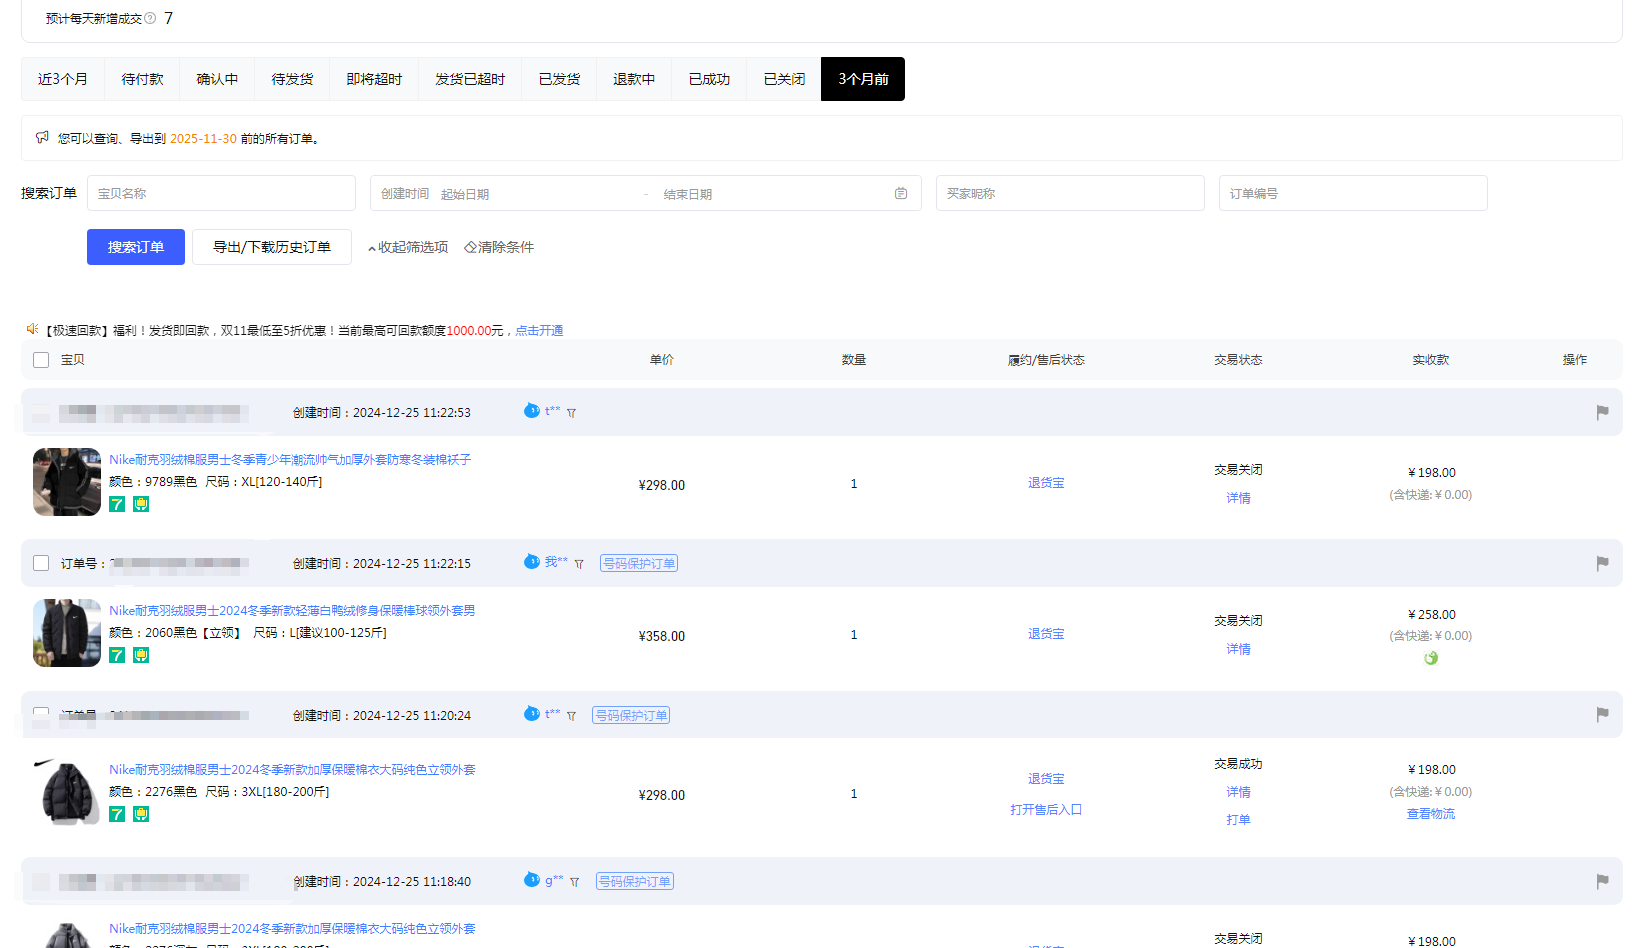Click filter funnel icon next to buyer 我**

(x=579, y=564)
